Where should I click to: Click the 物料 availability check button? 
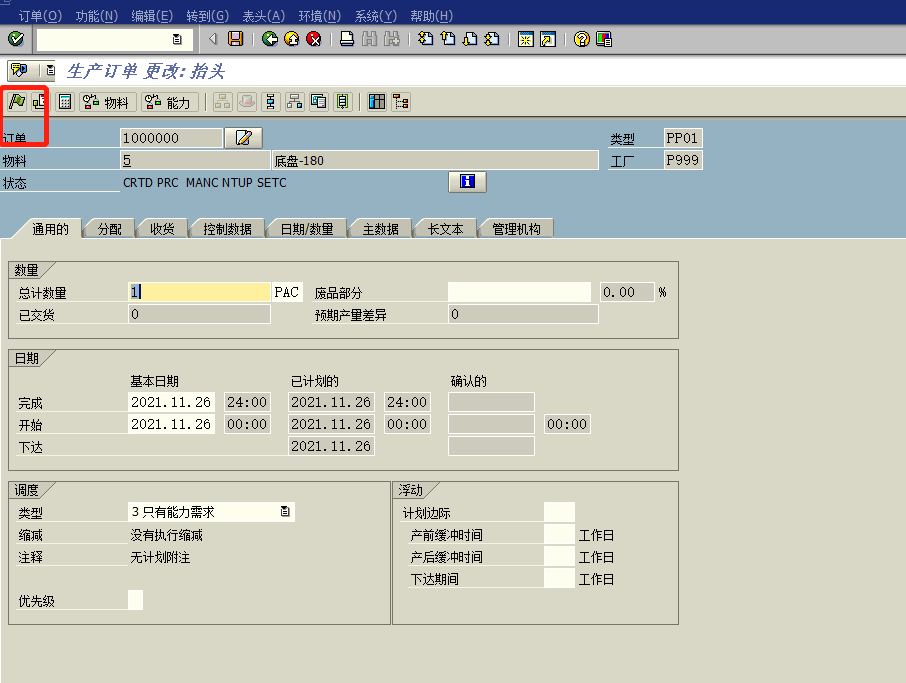108,102
